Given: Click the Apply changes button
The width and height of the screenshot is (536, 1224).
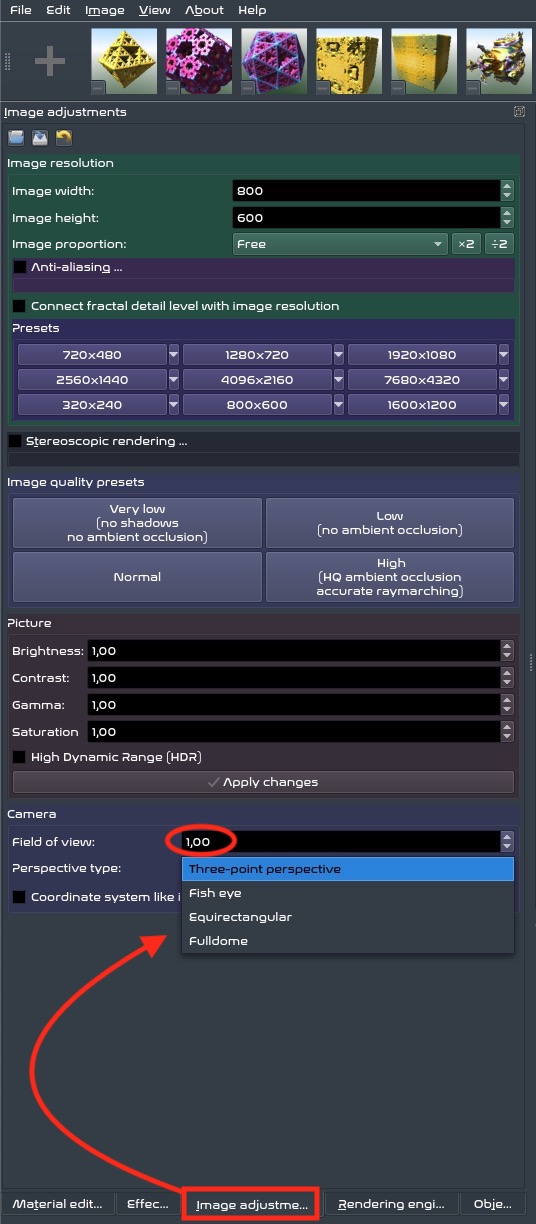Looking at the screenshot, I should point(263,782).
